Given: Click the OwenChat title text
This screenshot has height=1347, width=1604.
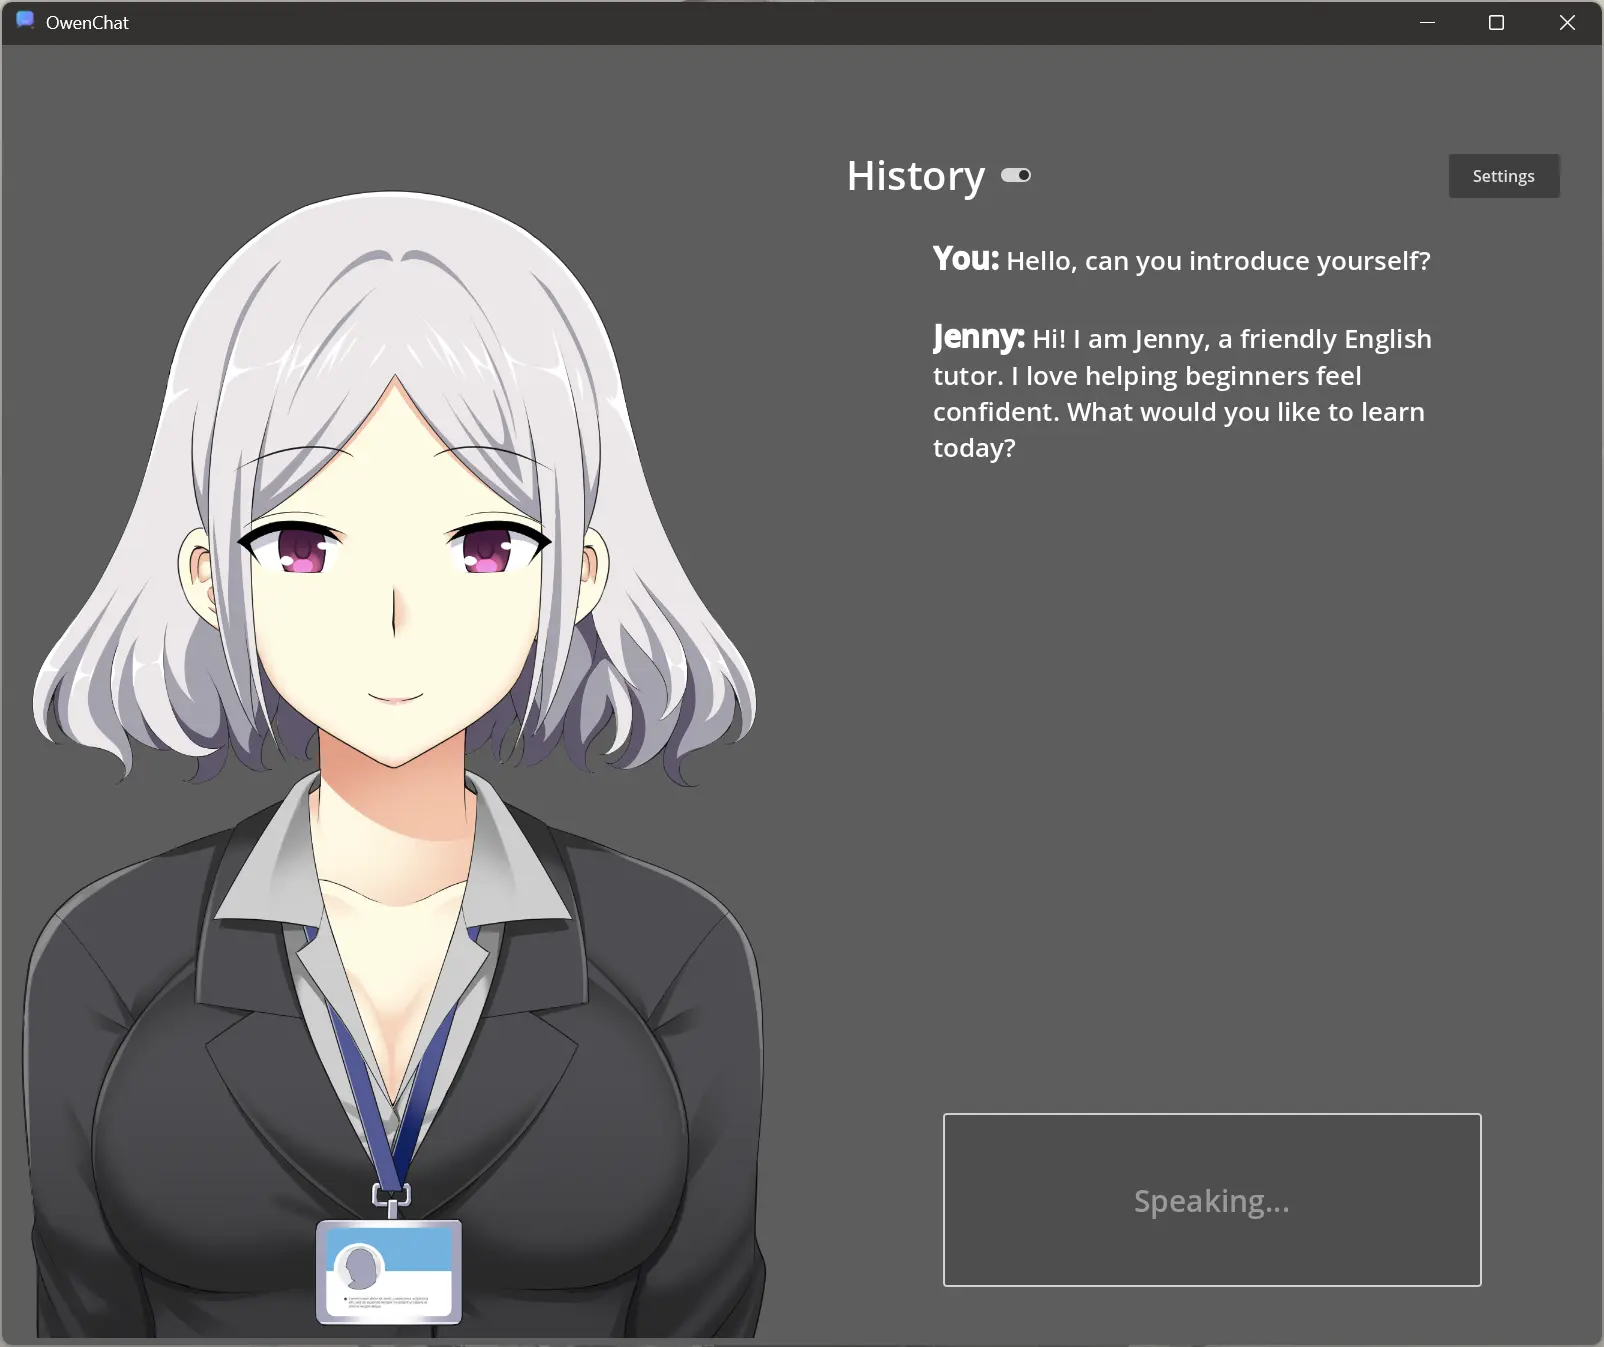Looking at the screenshot, I should point(87,22).
